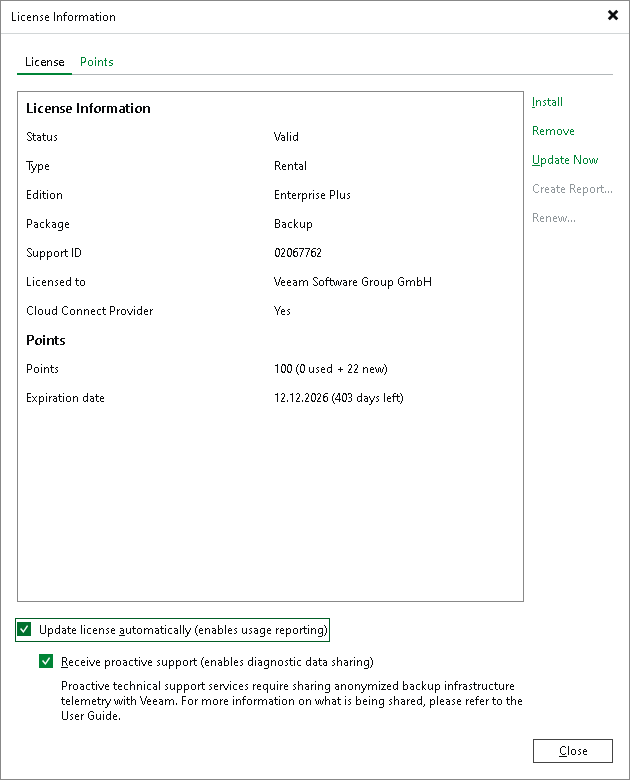Click the Install license link
This screenshot has width=630, height=780.
tap(547, 102)
